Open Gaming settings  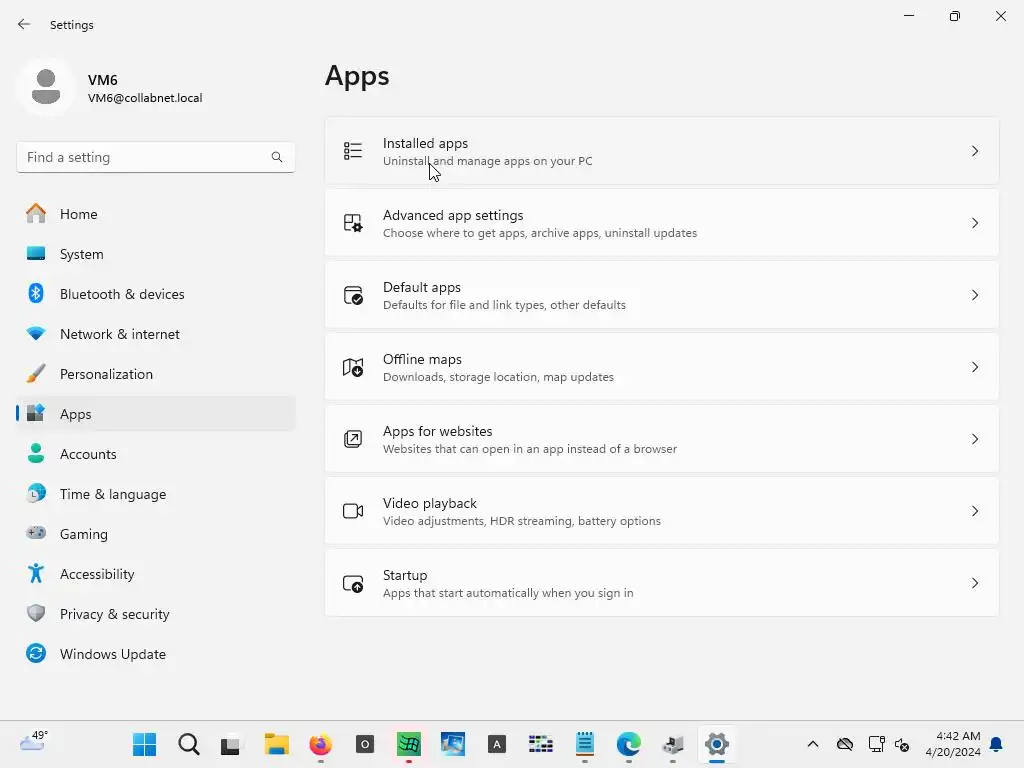click(x=155, y=534)
